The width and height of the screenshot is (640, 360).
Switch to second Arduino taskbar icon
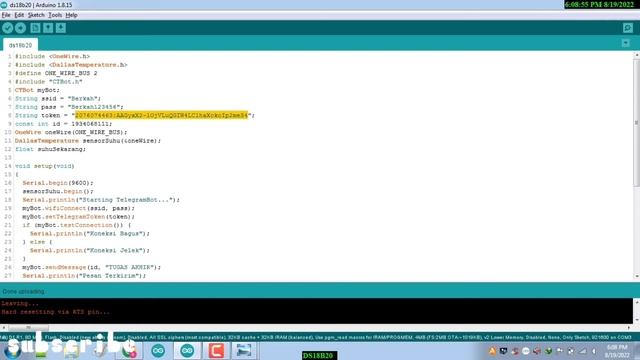[x=187, y=351]
